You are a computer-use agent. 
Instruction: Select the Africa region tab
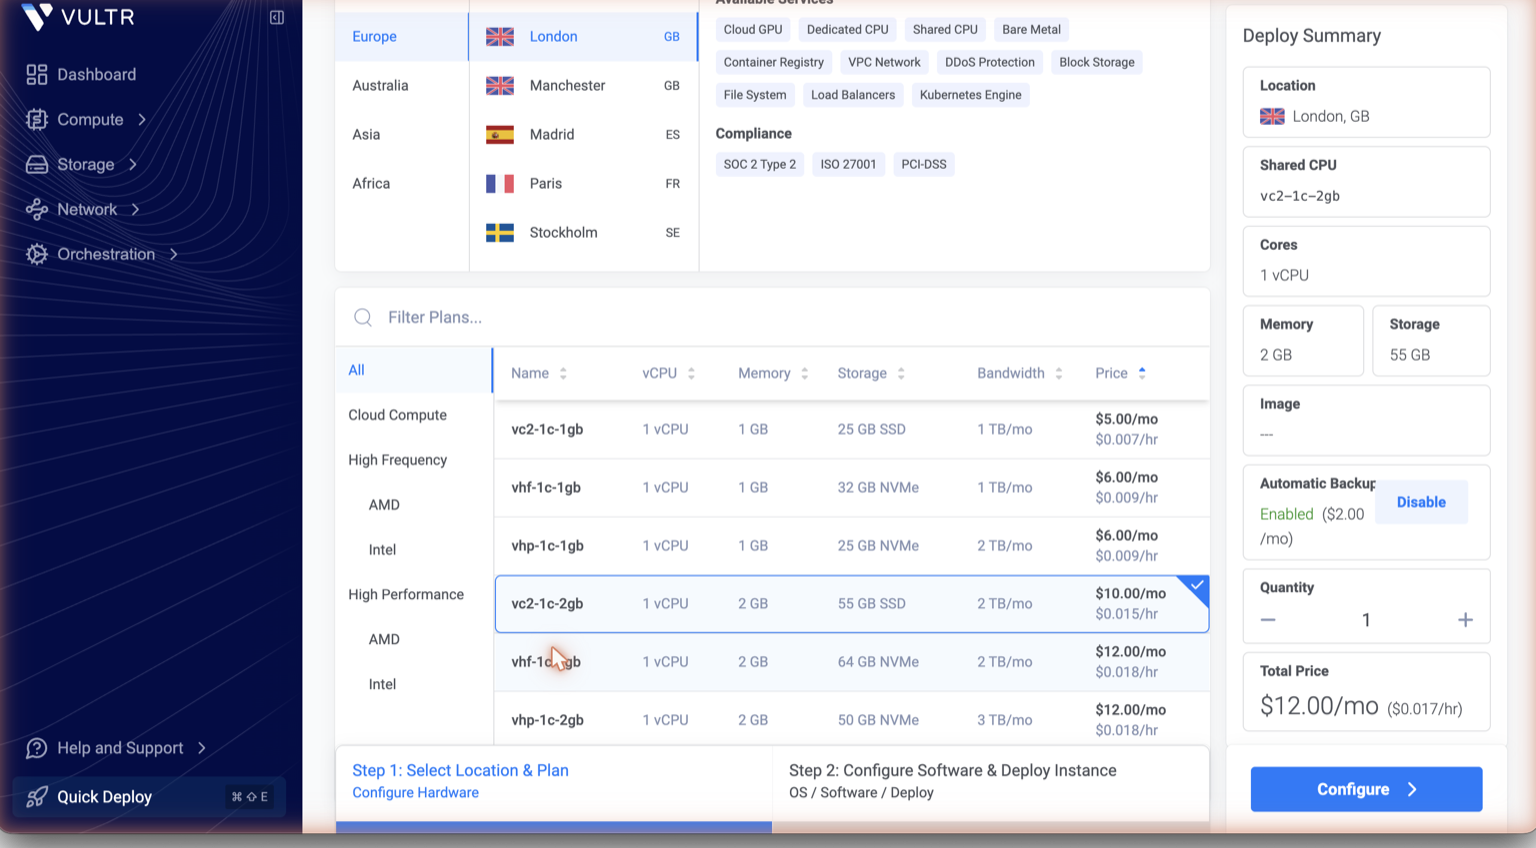pos(402,184)
